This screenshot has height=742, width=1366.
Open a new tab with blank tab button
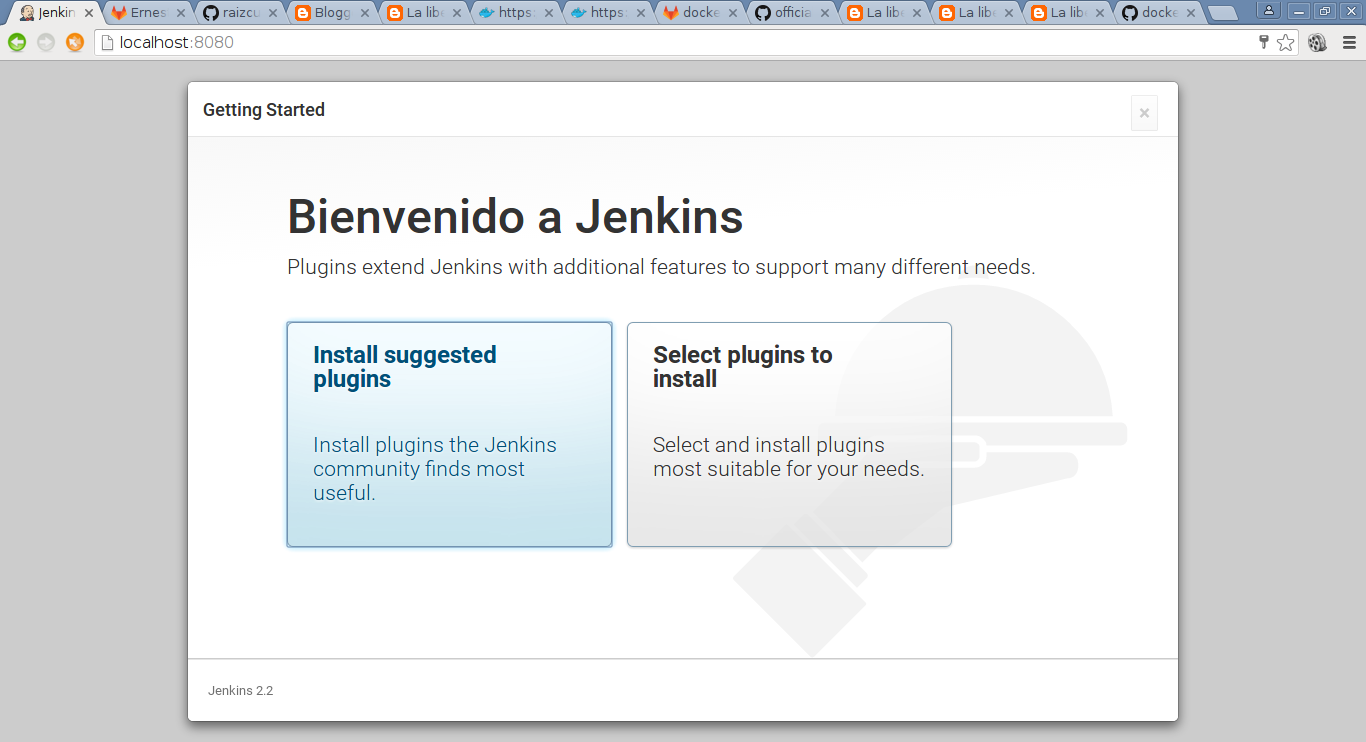point(1222,13)
